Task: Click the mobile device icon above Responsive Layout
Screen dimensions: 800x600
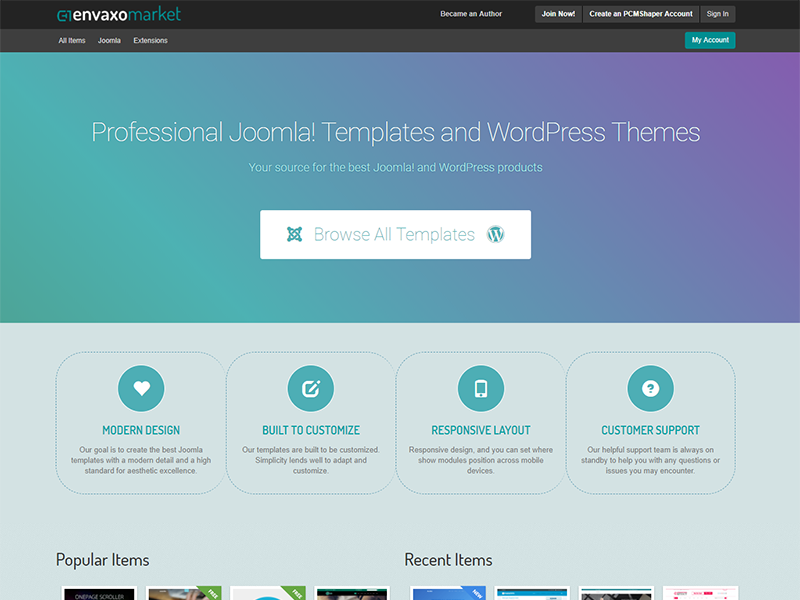Action: click(x=481, y=388)
